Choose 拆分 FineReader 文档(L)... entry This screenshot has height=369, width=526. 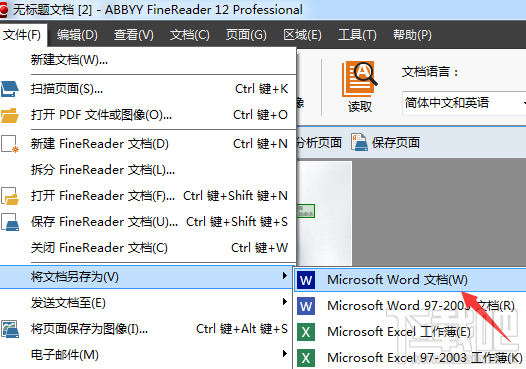pyautogui.click(x=148, y=170)
